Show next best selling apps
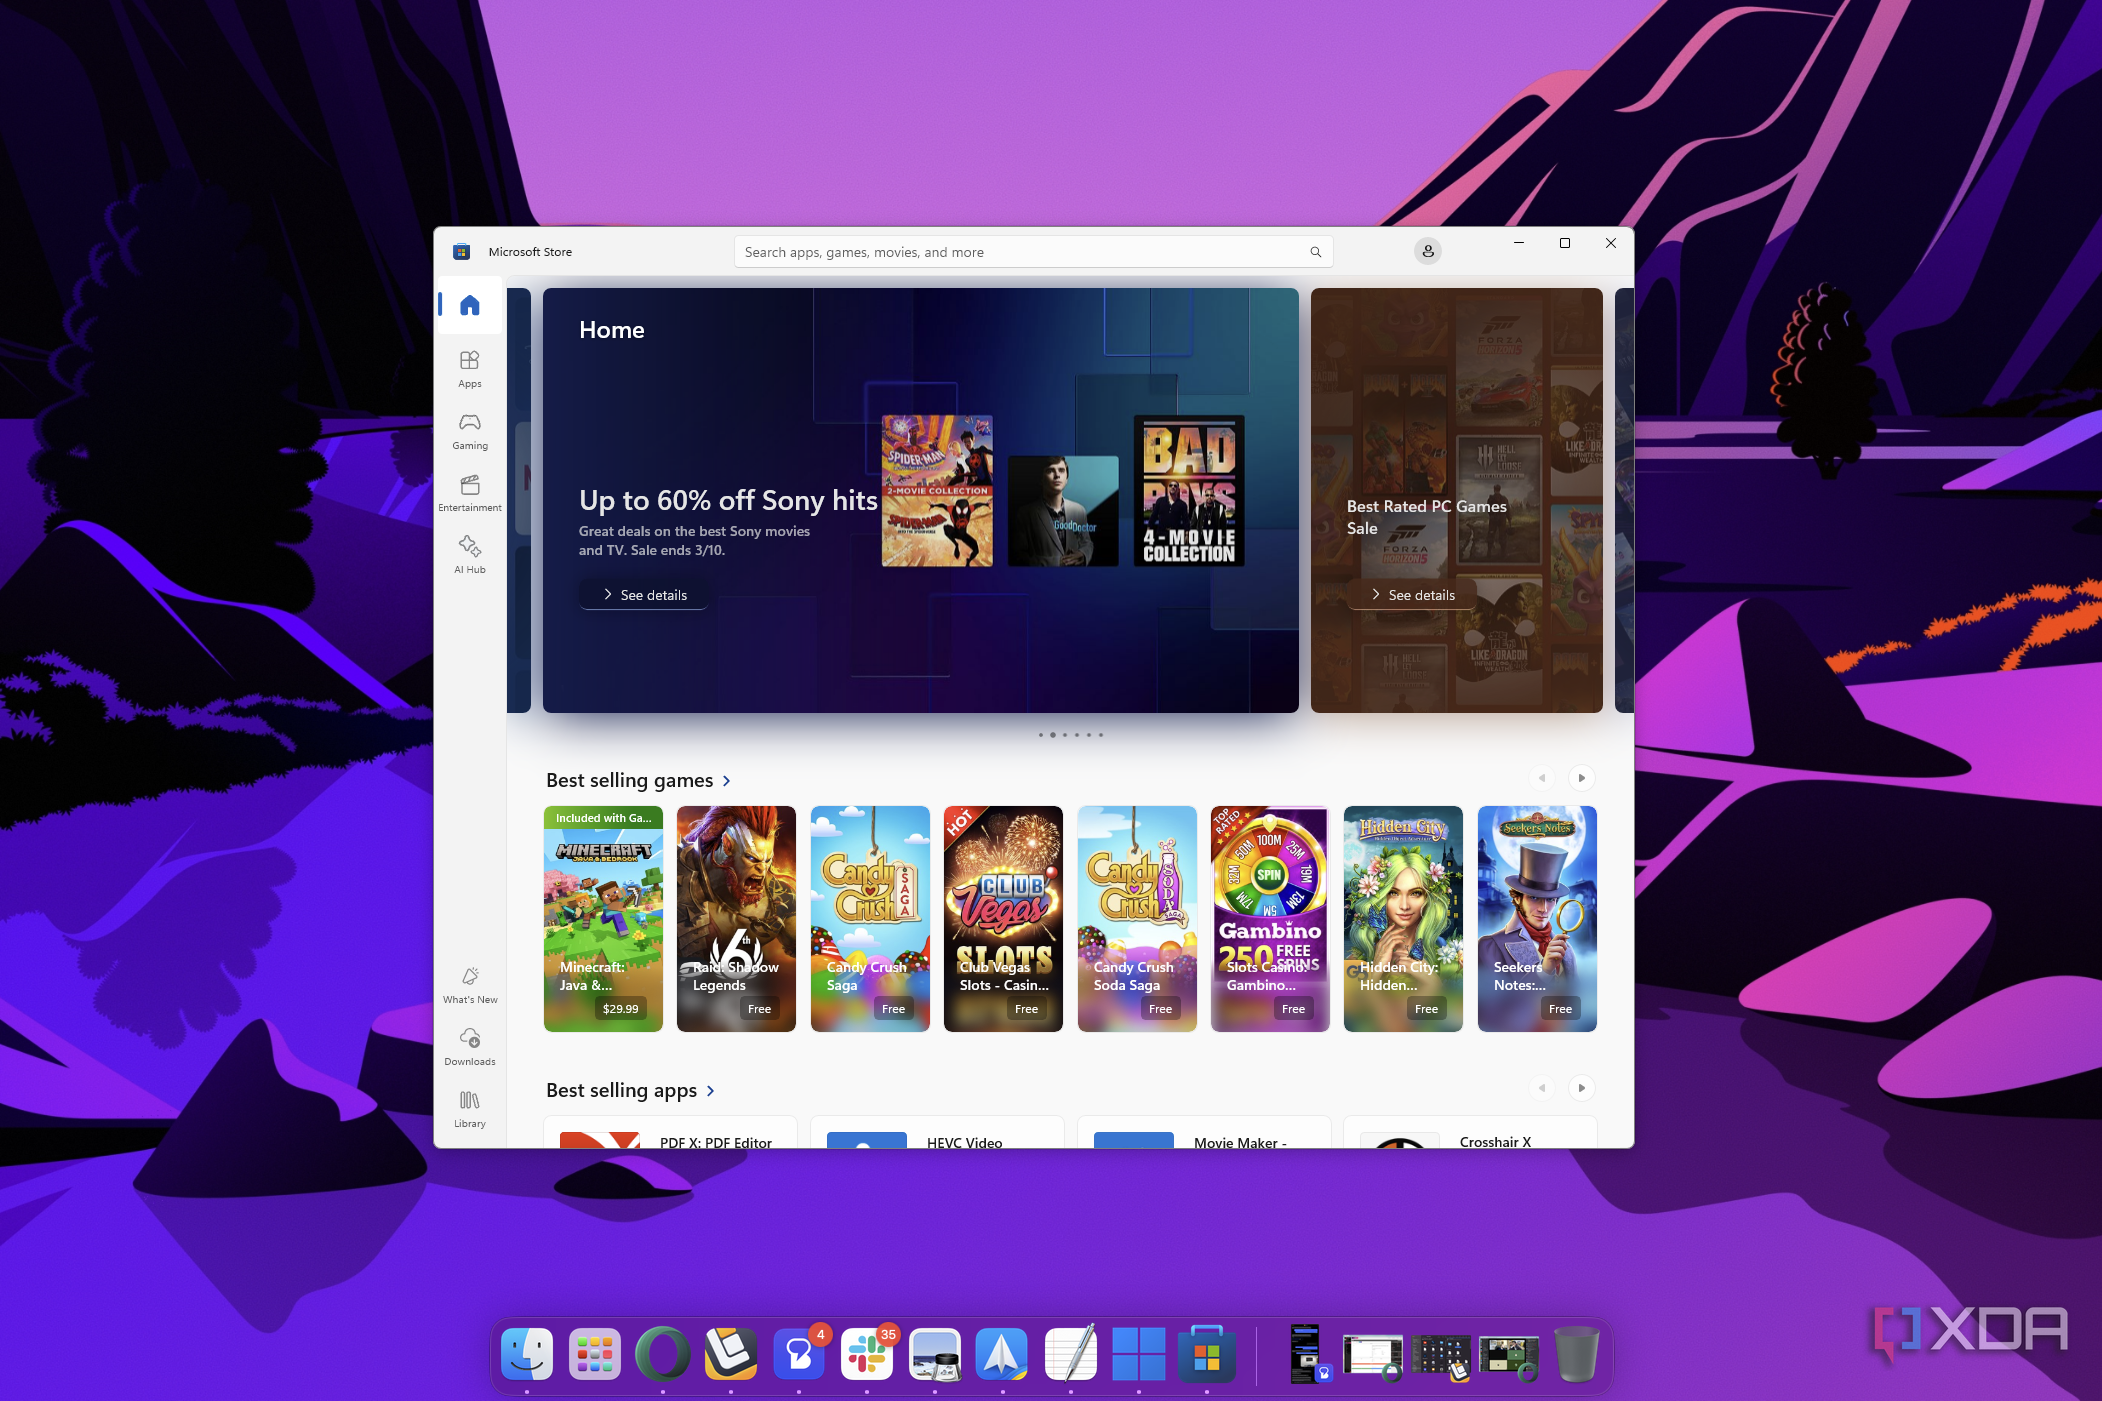 point(1582,1088)
